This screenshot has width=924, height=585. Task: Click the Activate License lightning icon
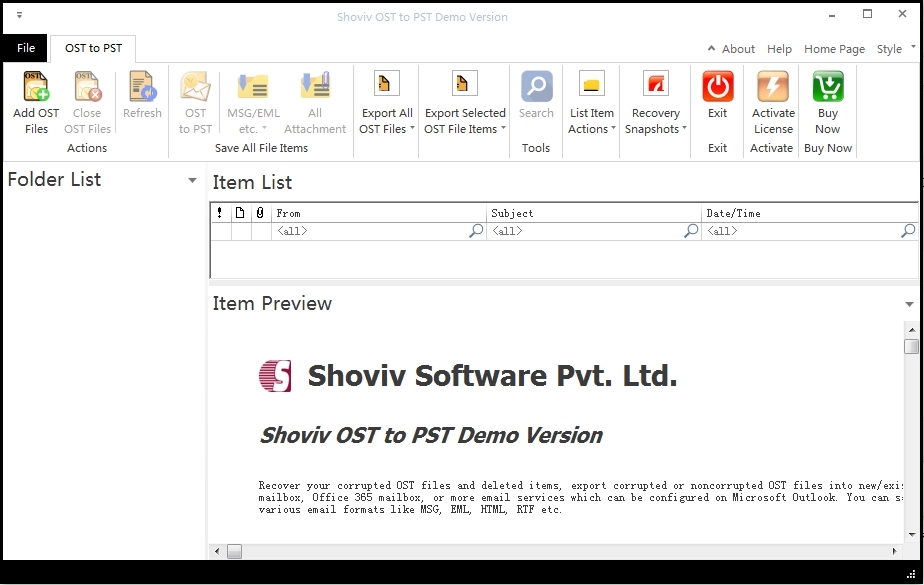[x=773, y=87]
